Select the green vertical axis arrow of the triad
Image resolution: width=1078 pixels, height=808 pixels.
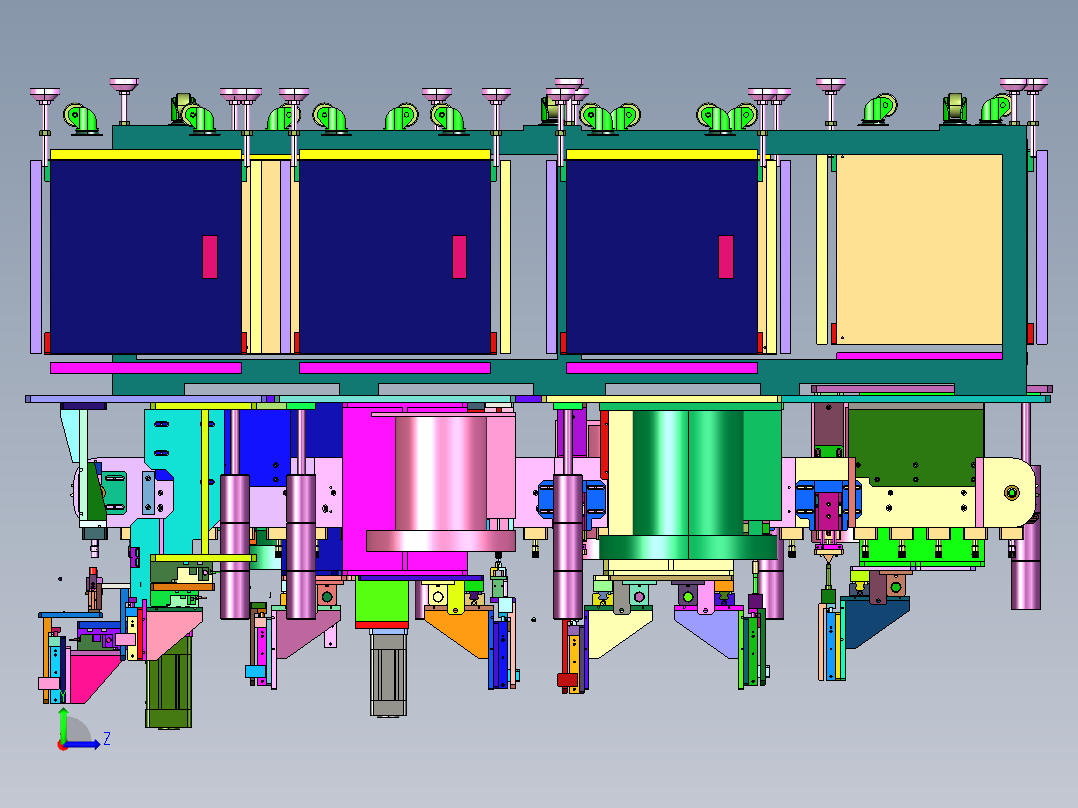tap(63, 725)
